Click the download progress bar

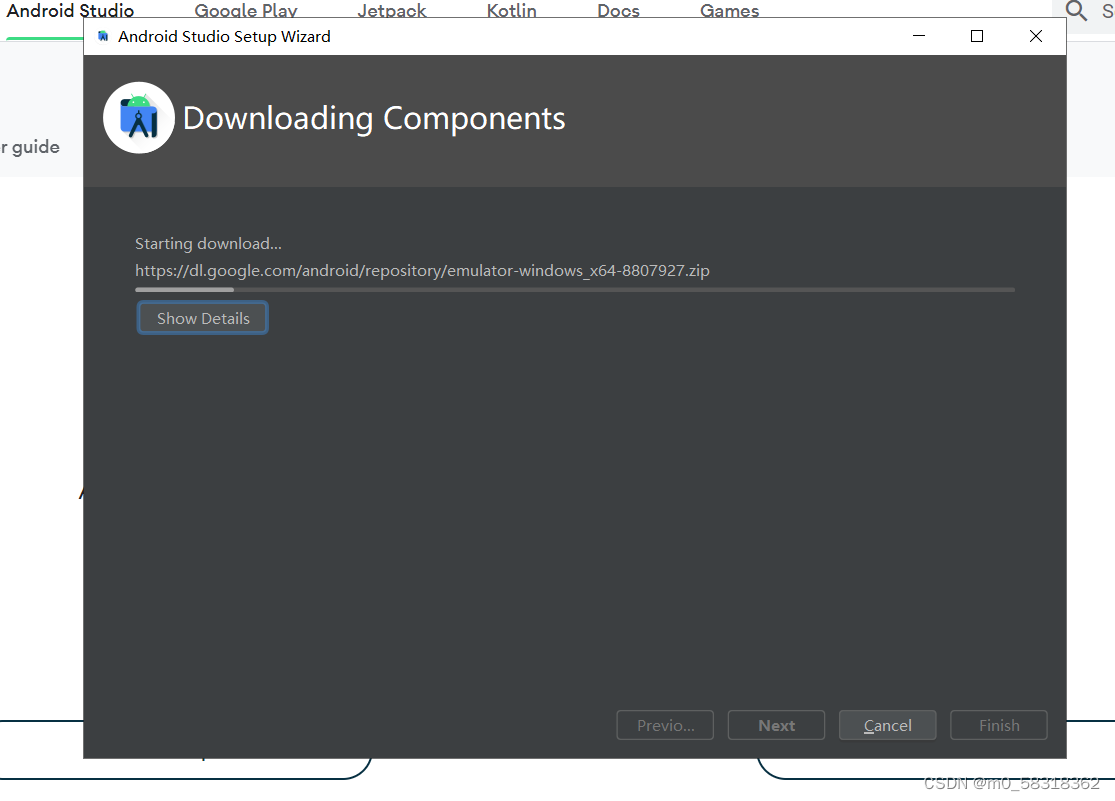(575, 290)
